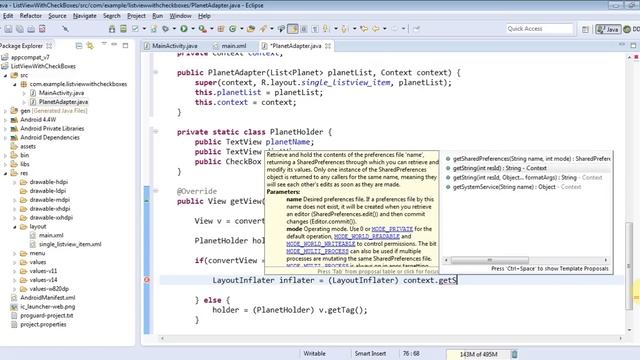Click the Back navigation arrow icon
The height and width of the screenshot is (360, 640).
tap(375, 29)
